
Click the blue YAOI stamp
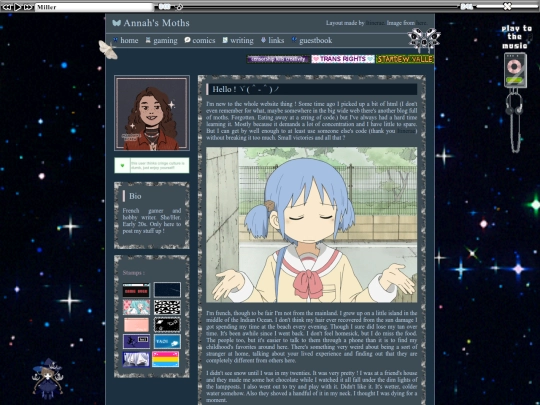[x=167, y=342]
